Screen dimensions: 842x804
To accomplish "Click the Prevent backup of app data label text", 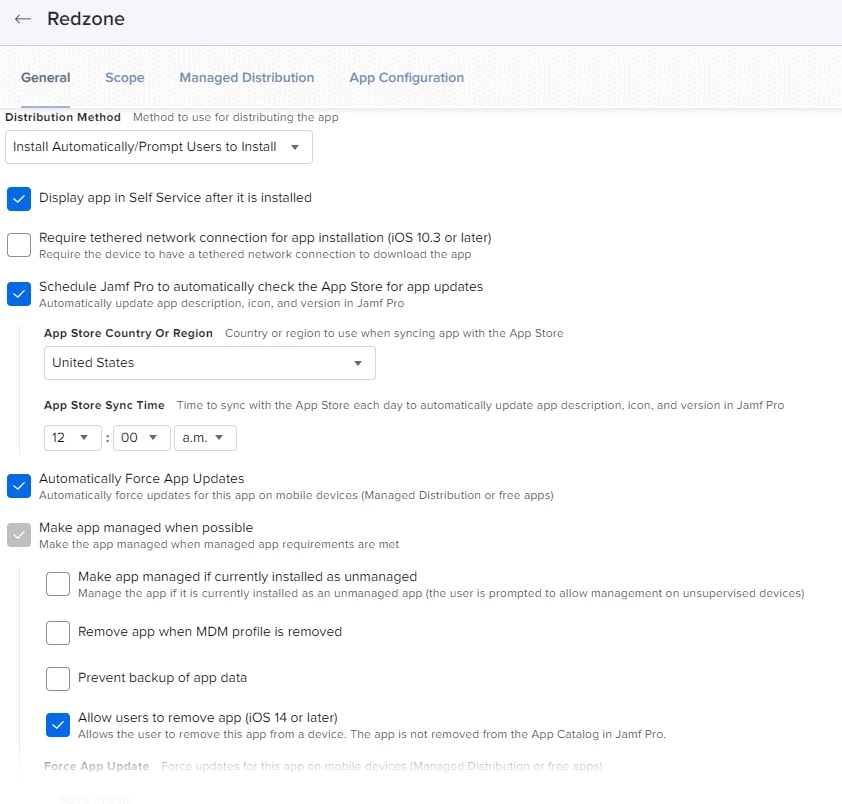I will [162, 678].
